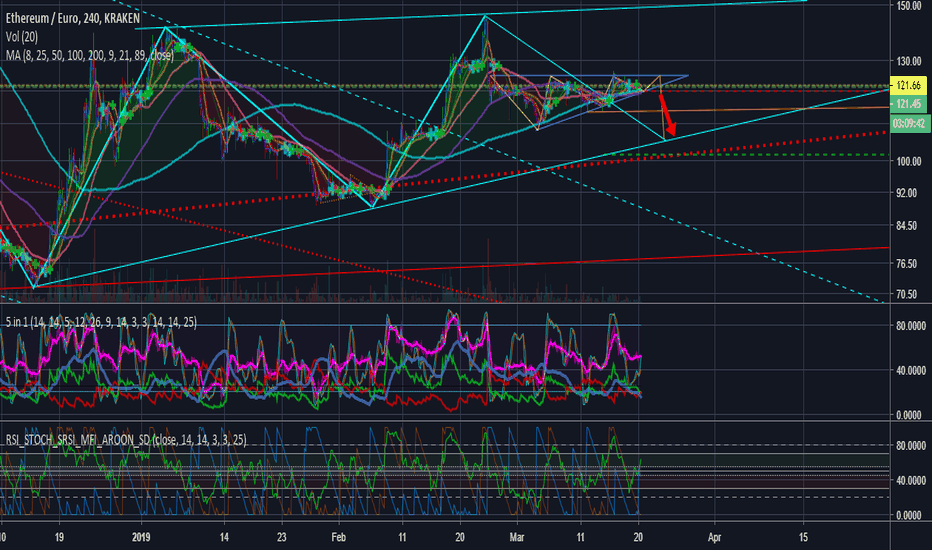The image size is (932, 550).
Task: Click the 100.00 price axis label
Action: [909, 162]
